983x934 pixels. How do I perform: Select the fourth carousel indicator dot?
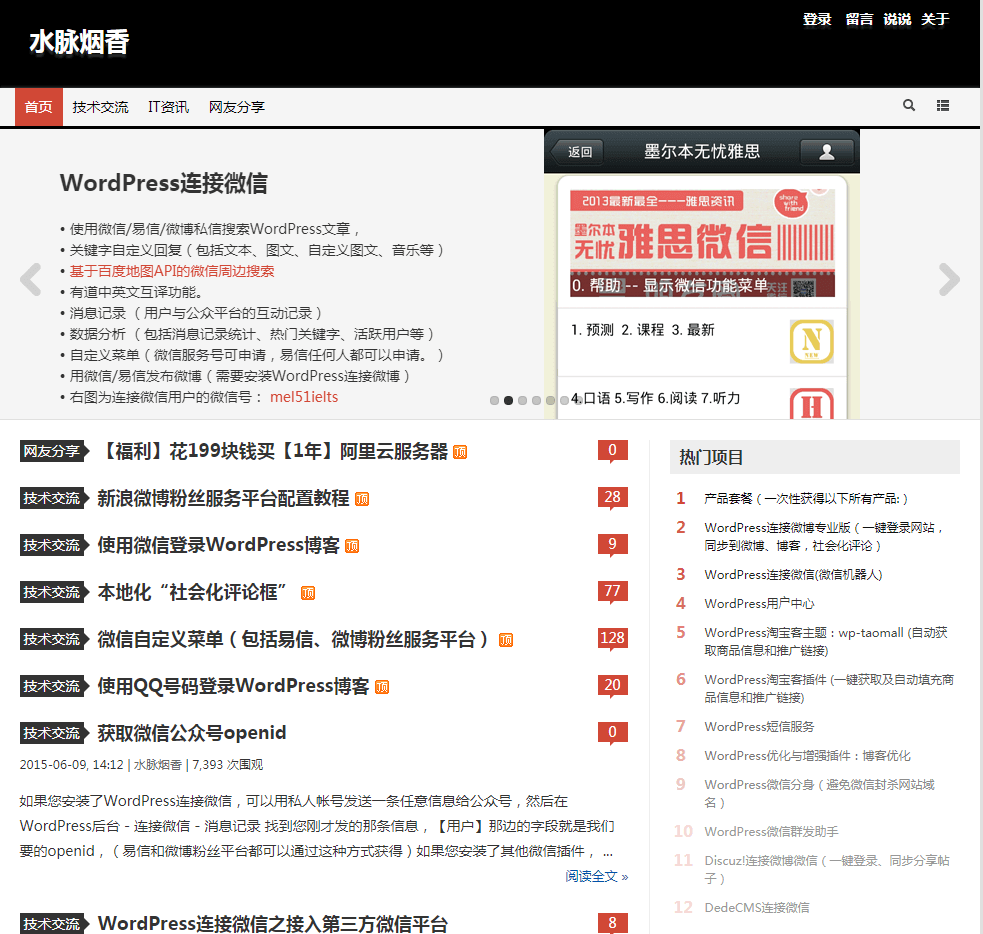tap(536, 400)
